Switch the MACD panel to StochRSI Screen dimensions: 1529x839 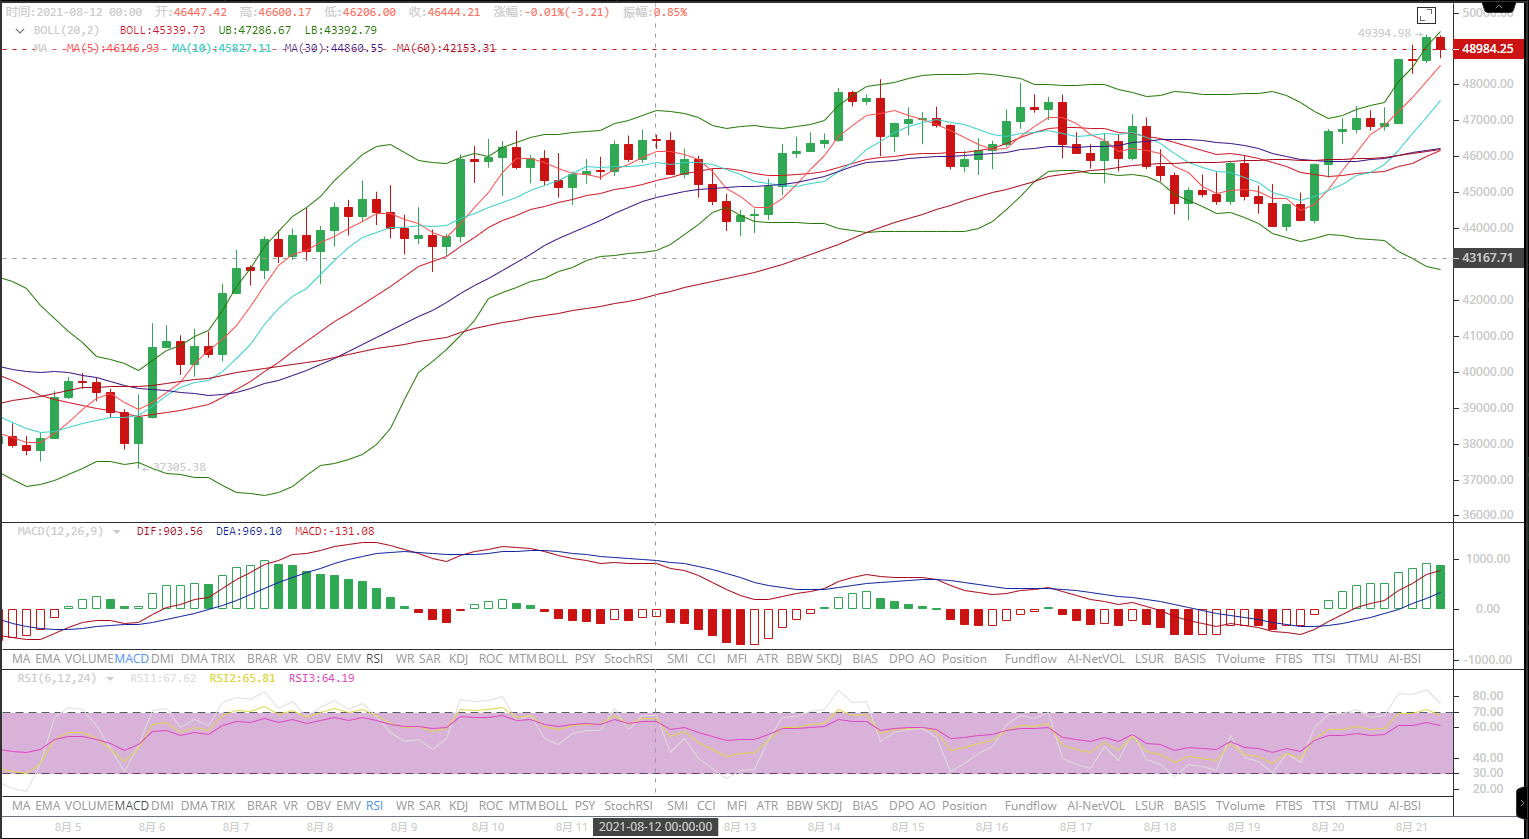click(x=628, y=659)
